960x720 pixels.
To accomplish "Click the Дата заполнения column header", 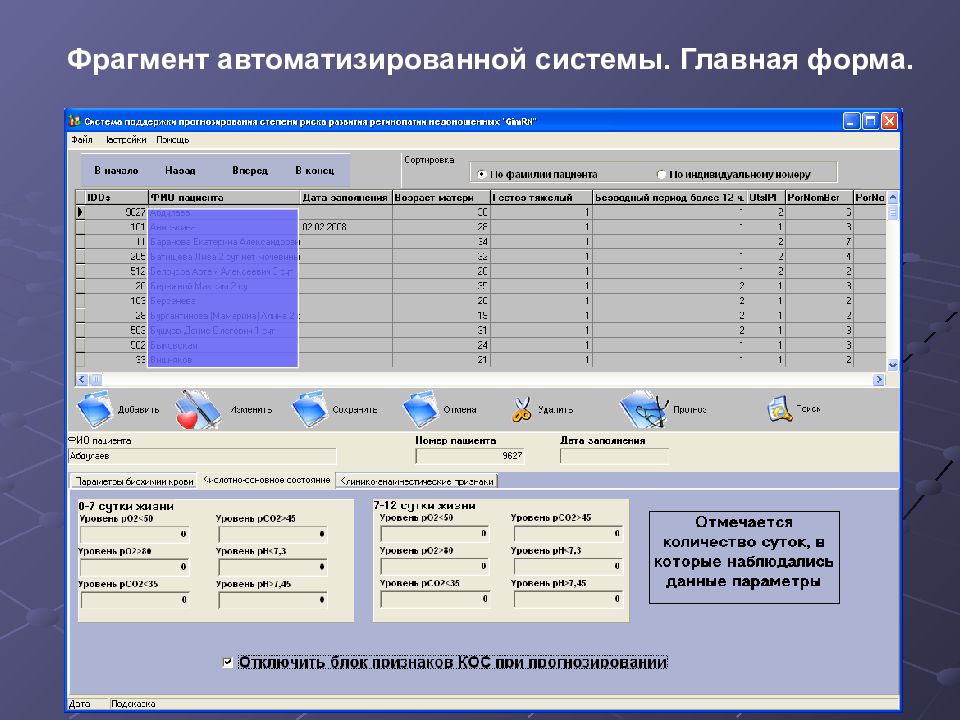I will (x=346, y=198).
